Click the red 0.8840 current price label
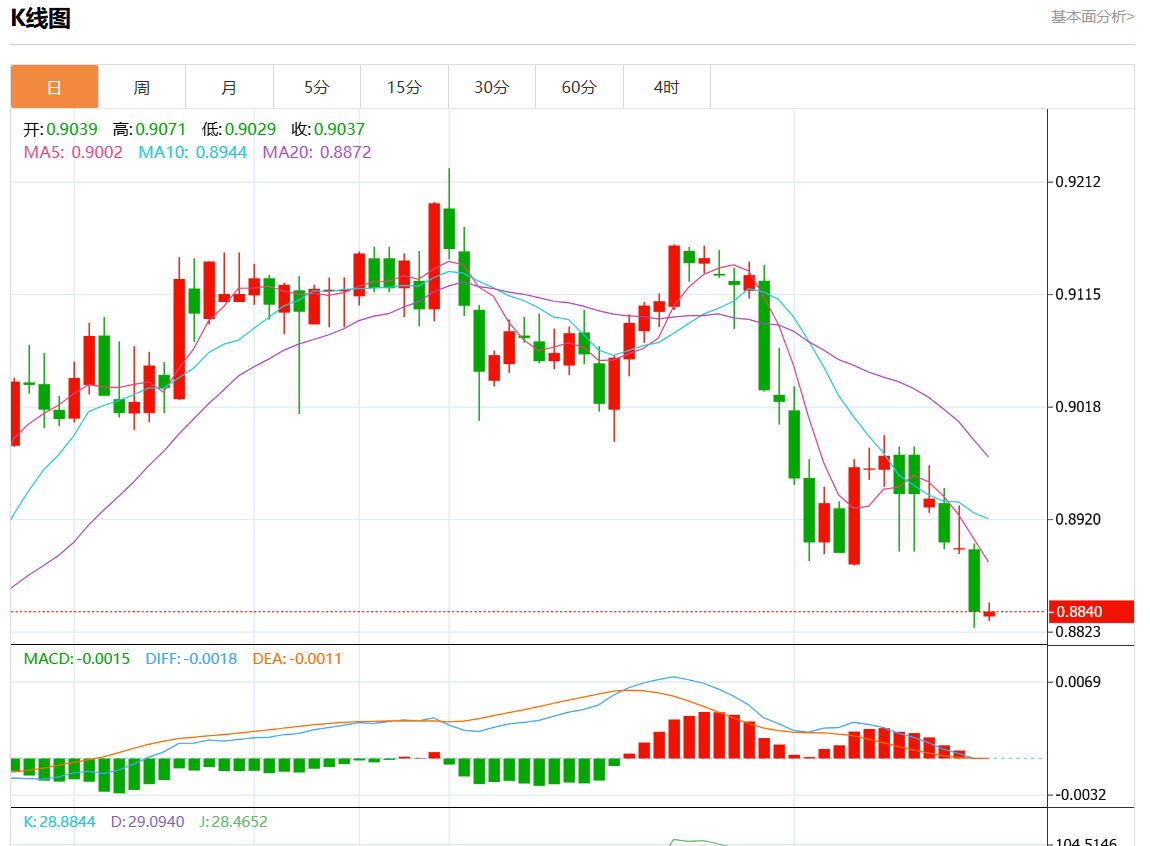 [1091, 611]
